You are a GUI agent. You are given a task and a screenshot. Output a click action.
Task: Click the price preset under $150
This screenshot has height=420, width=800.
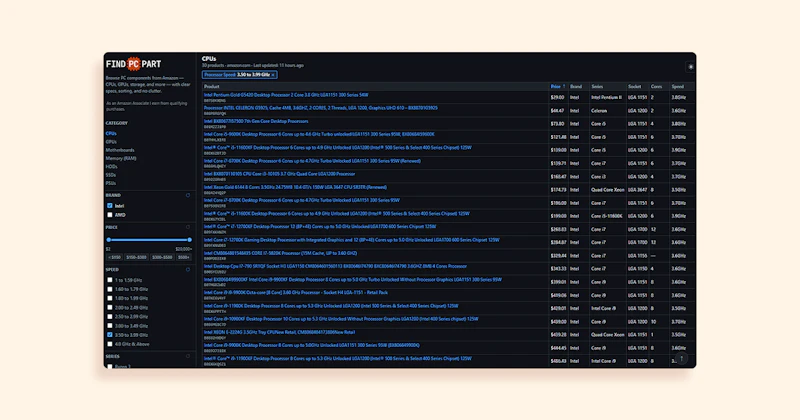114,258
